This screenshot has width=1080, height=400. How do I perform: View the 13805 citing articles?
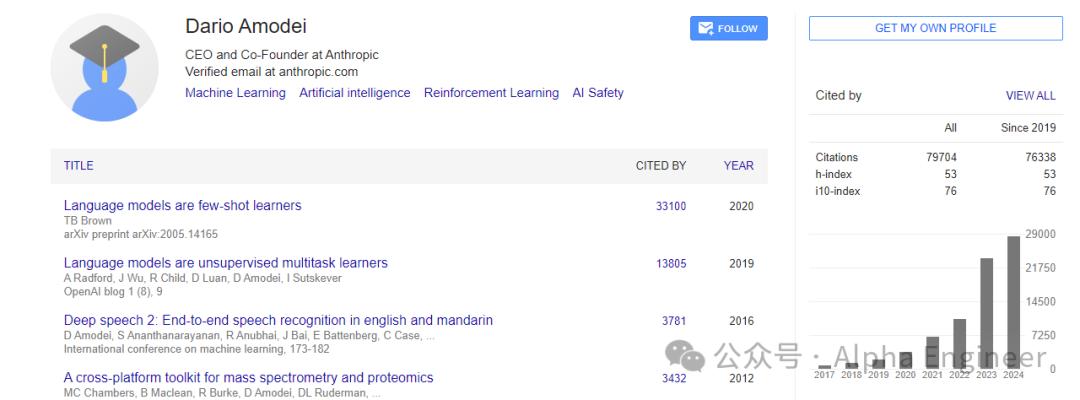[670, 264]
